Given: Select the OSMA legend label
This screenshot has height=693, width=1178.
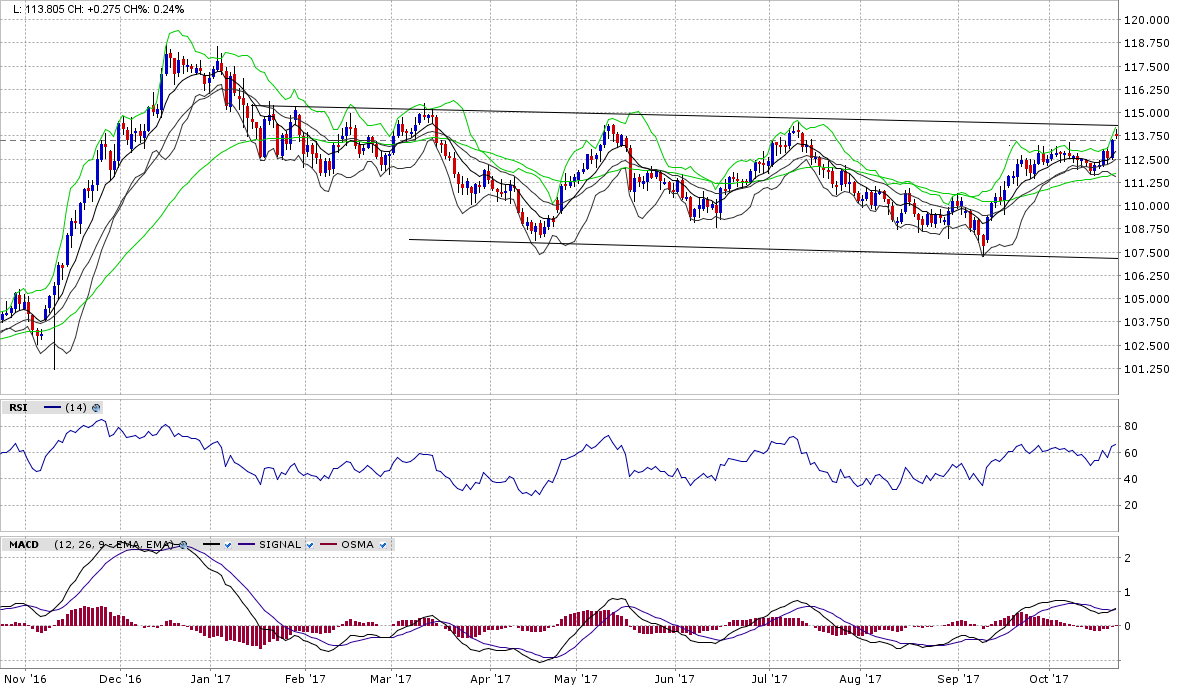Looking at the screenshot, I should click(x=357, y=545).
